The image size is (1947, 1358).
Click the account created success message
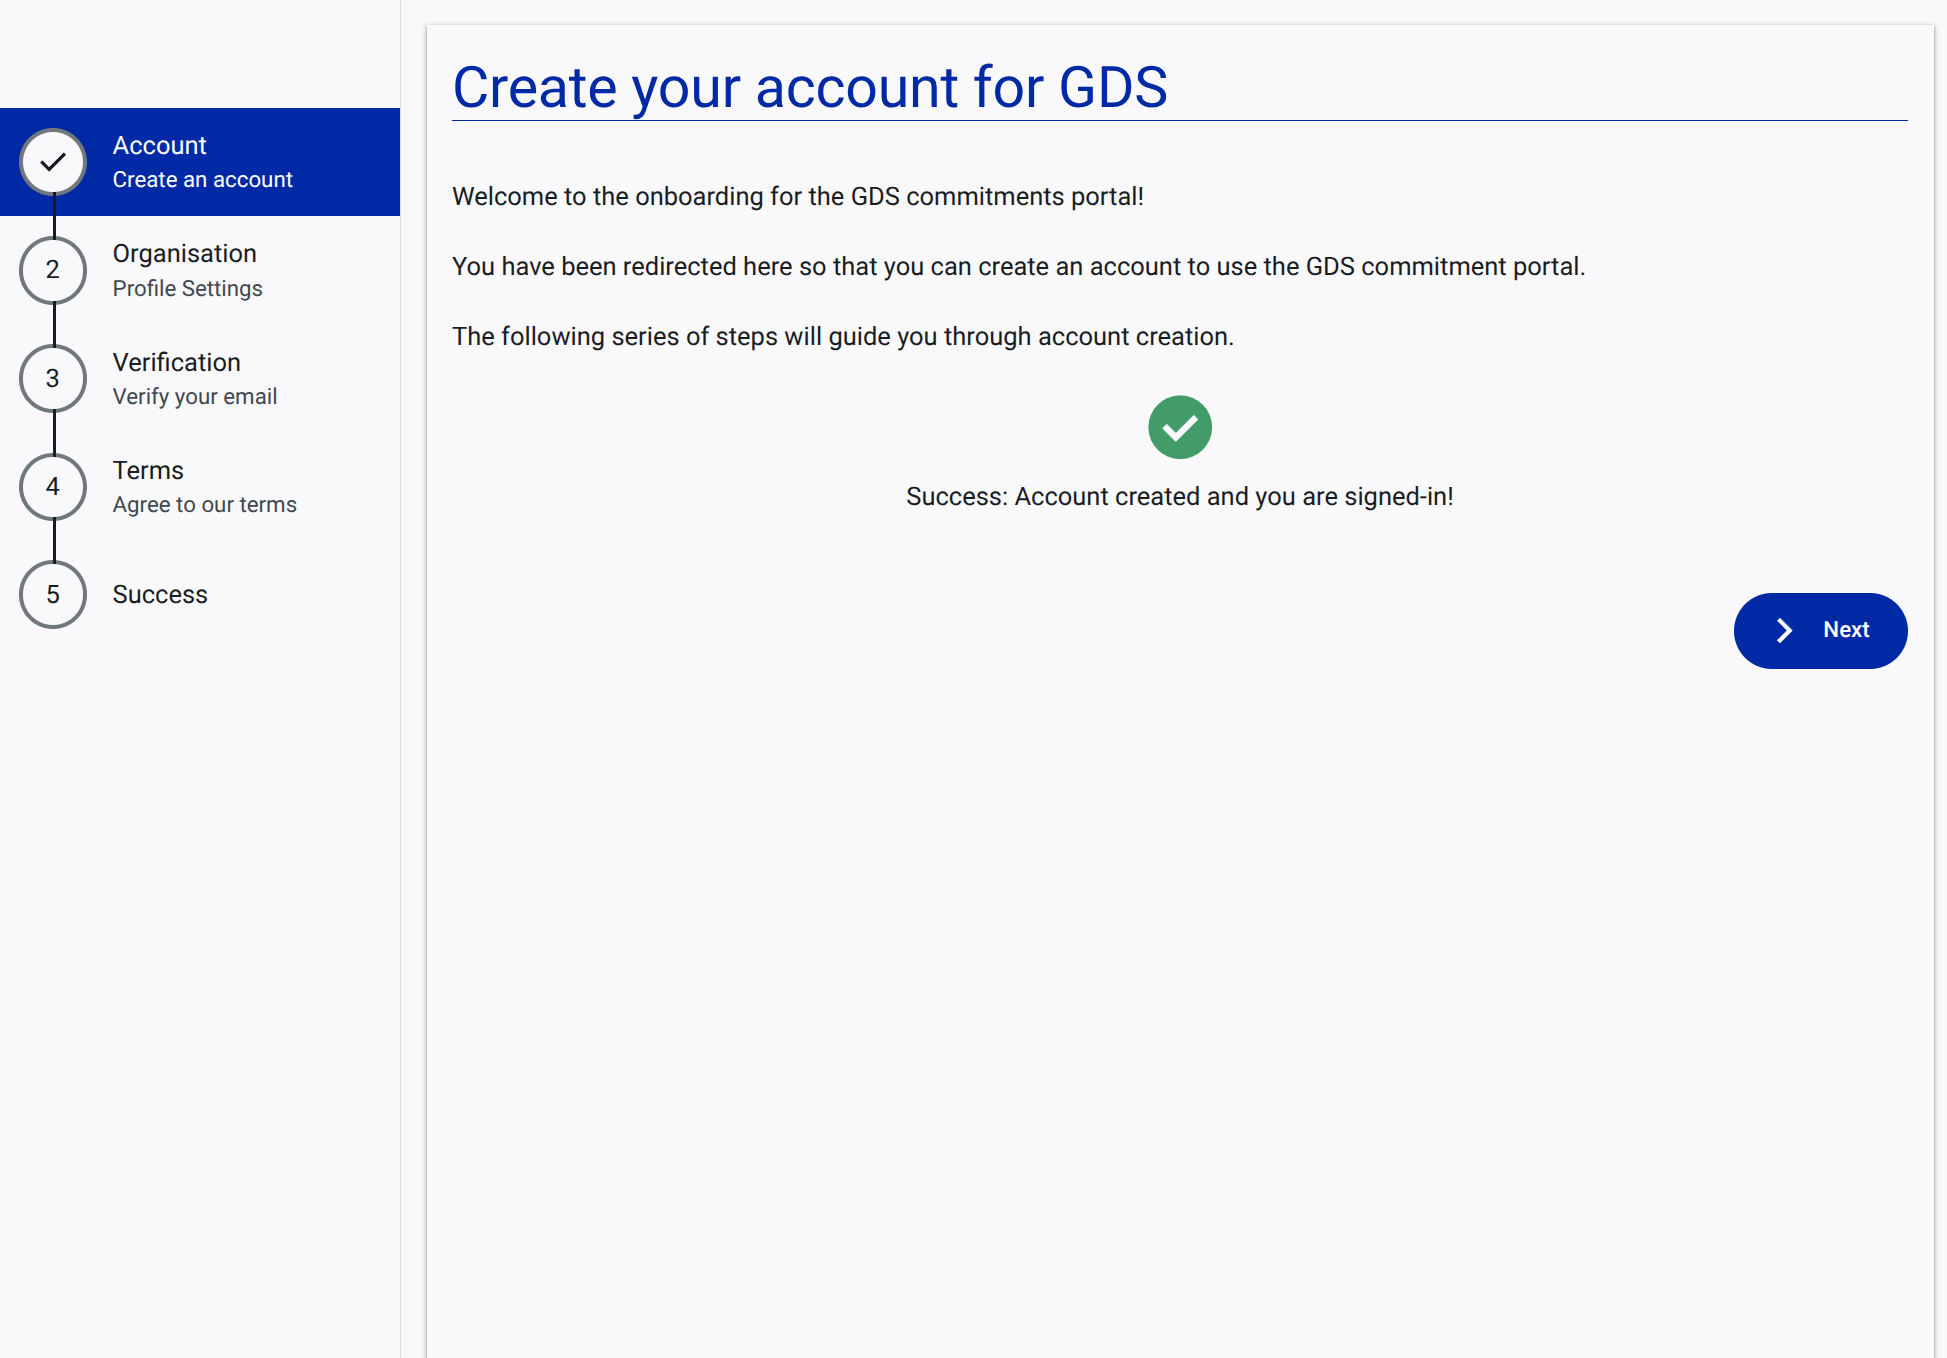click(x=1179, y=496)
